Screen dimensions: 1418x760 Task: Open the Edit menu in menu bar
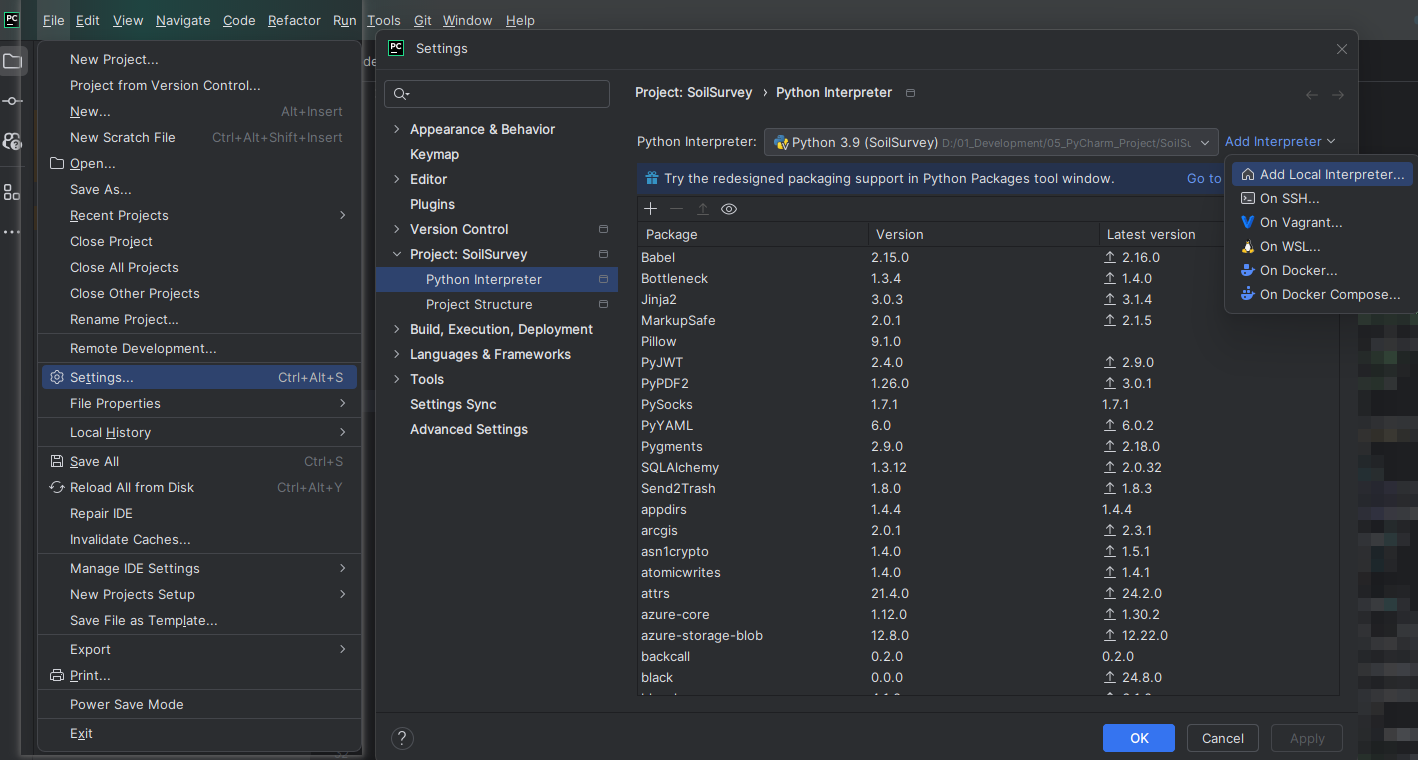pyautogui.click(x=88, y=20)
